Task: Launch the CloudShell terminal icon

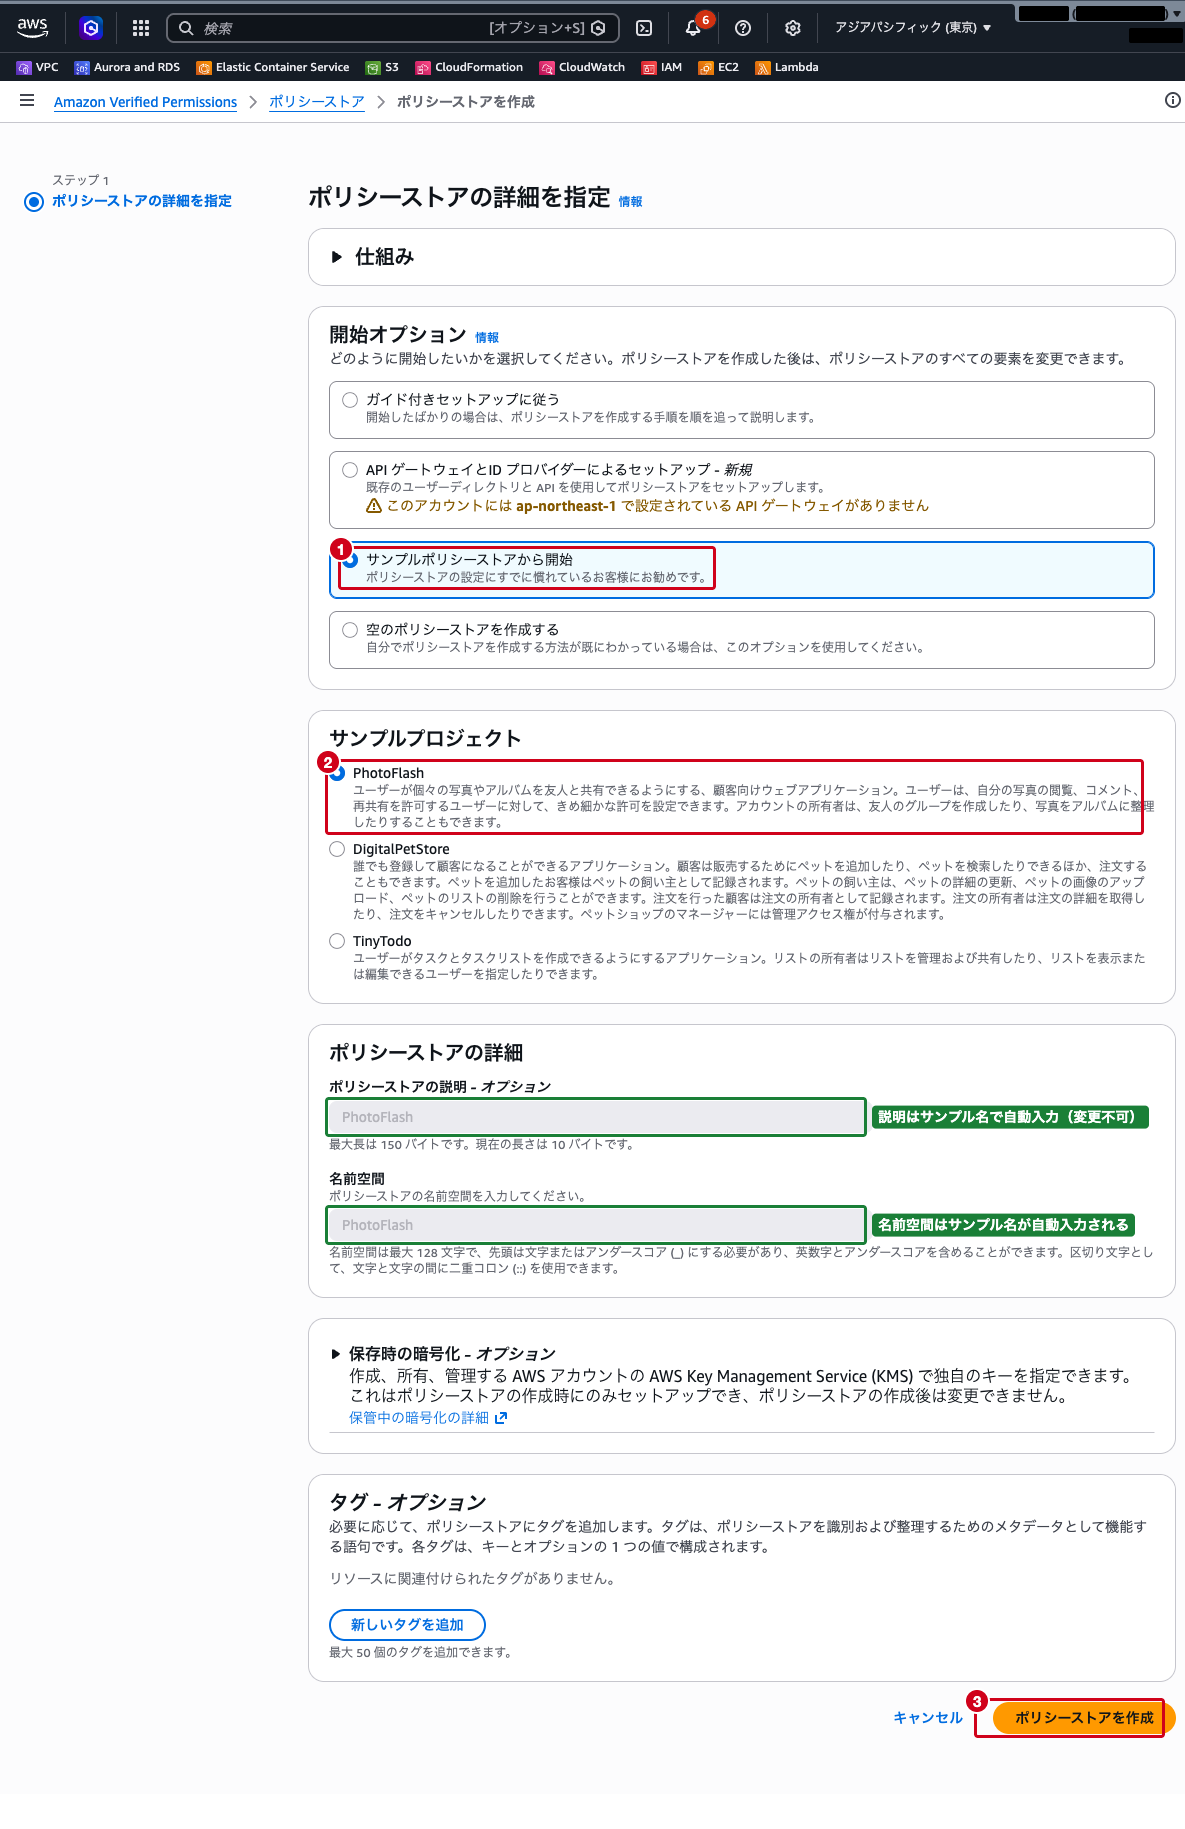Action: pos(644,28)
